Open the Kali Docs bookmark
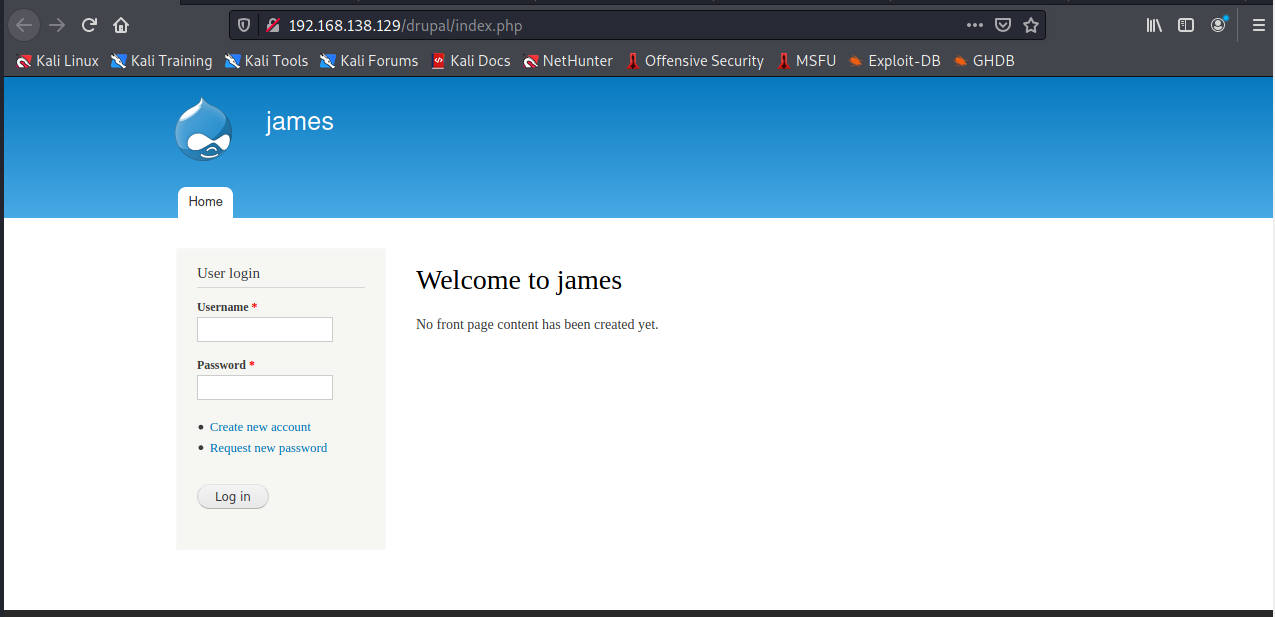This screenshot has height=617, width=1275. 471,61
